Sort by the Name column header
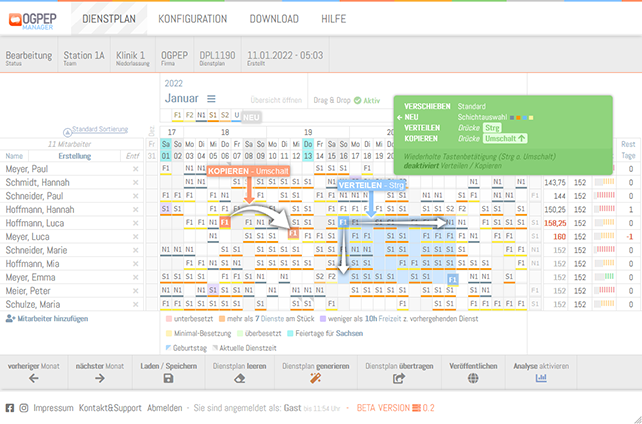 pos(14,156)
